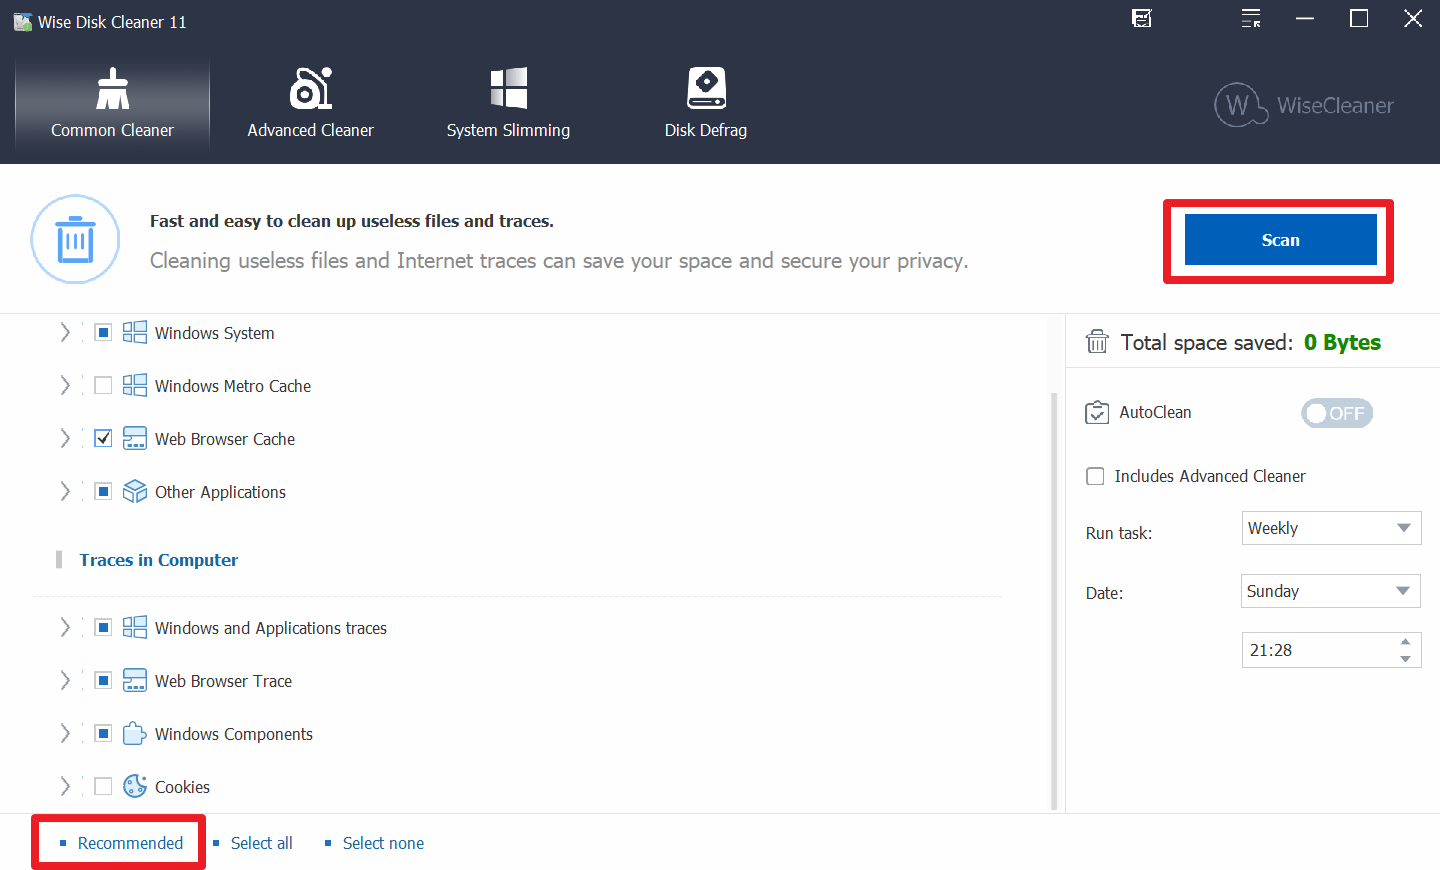
Task: Click the category list vertical scrollbar
Action: [x=1054, y=600]
